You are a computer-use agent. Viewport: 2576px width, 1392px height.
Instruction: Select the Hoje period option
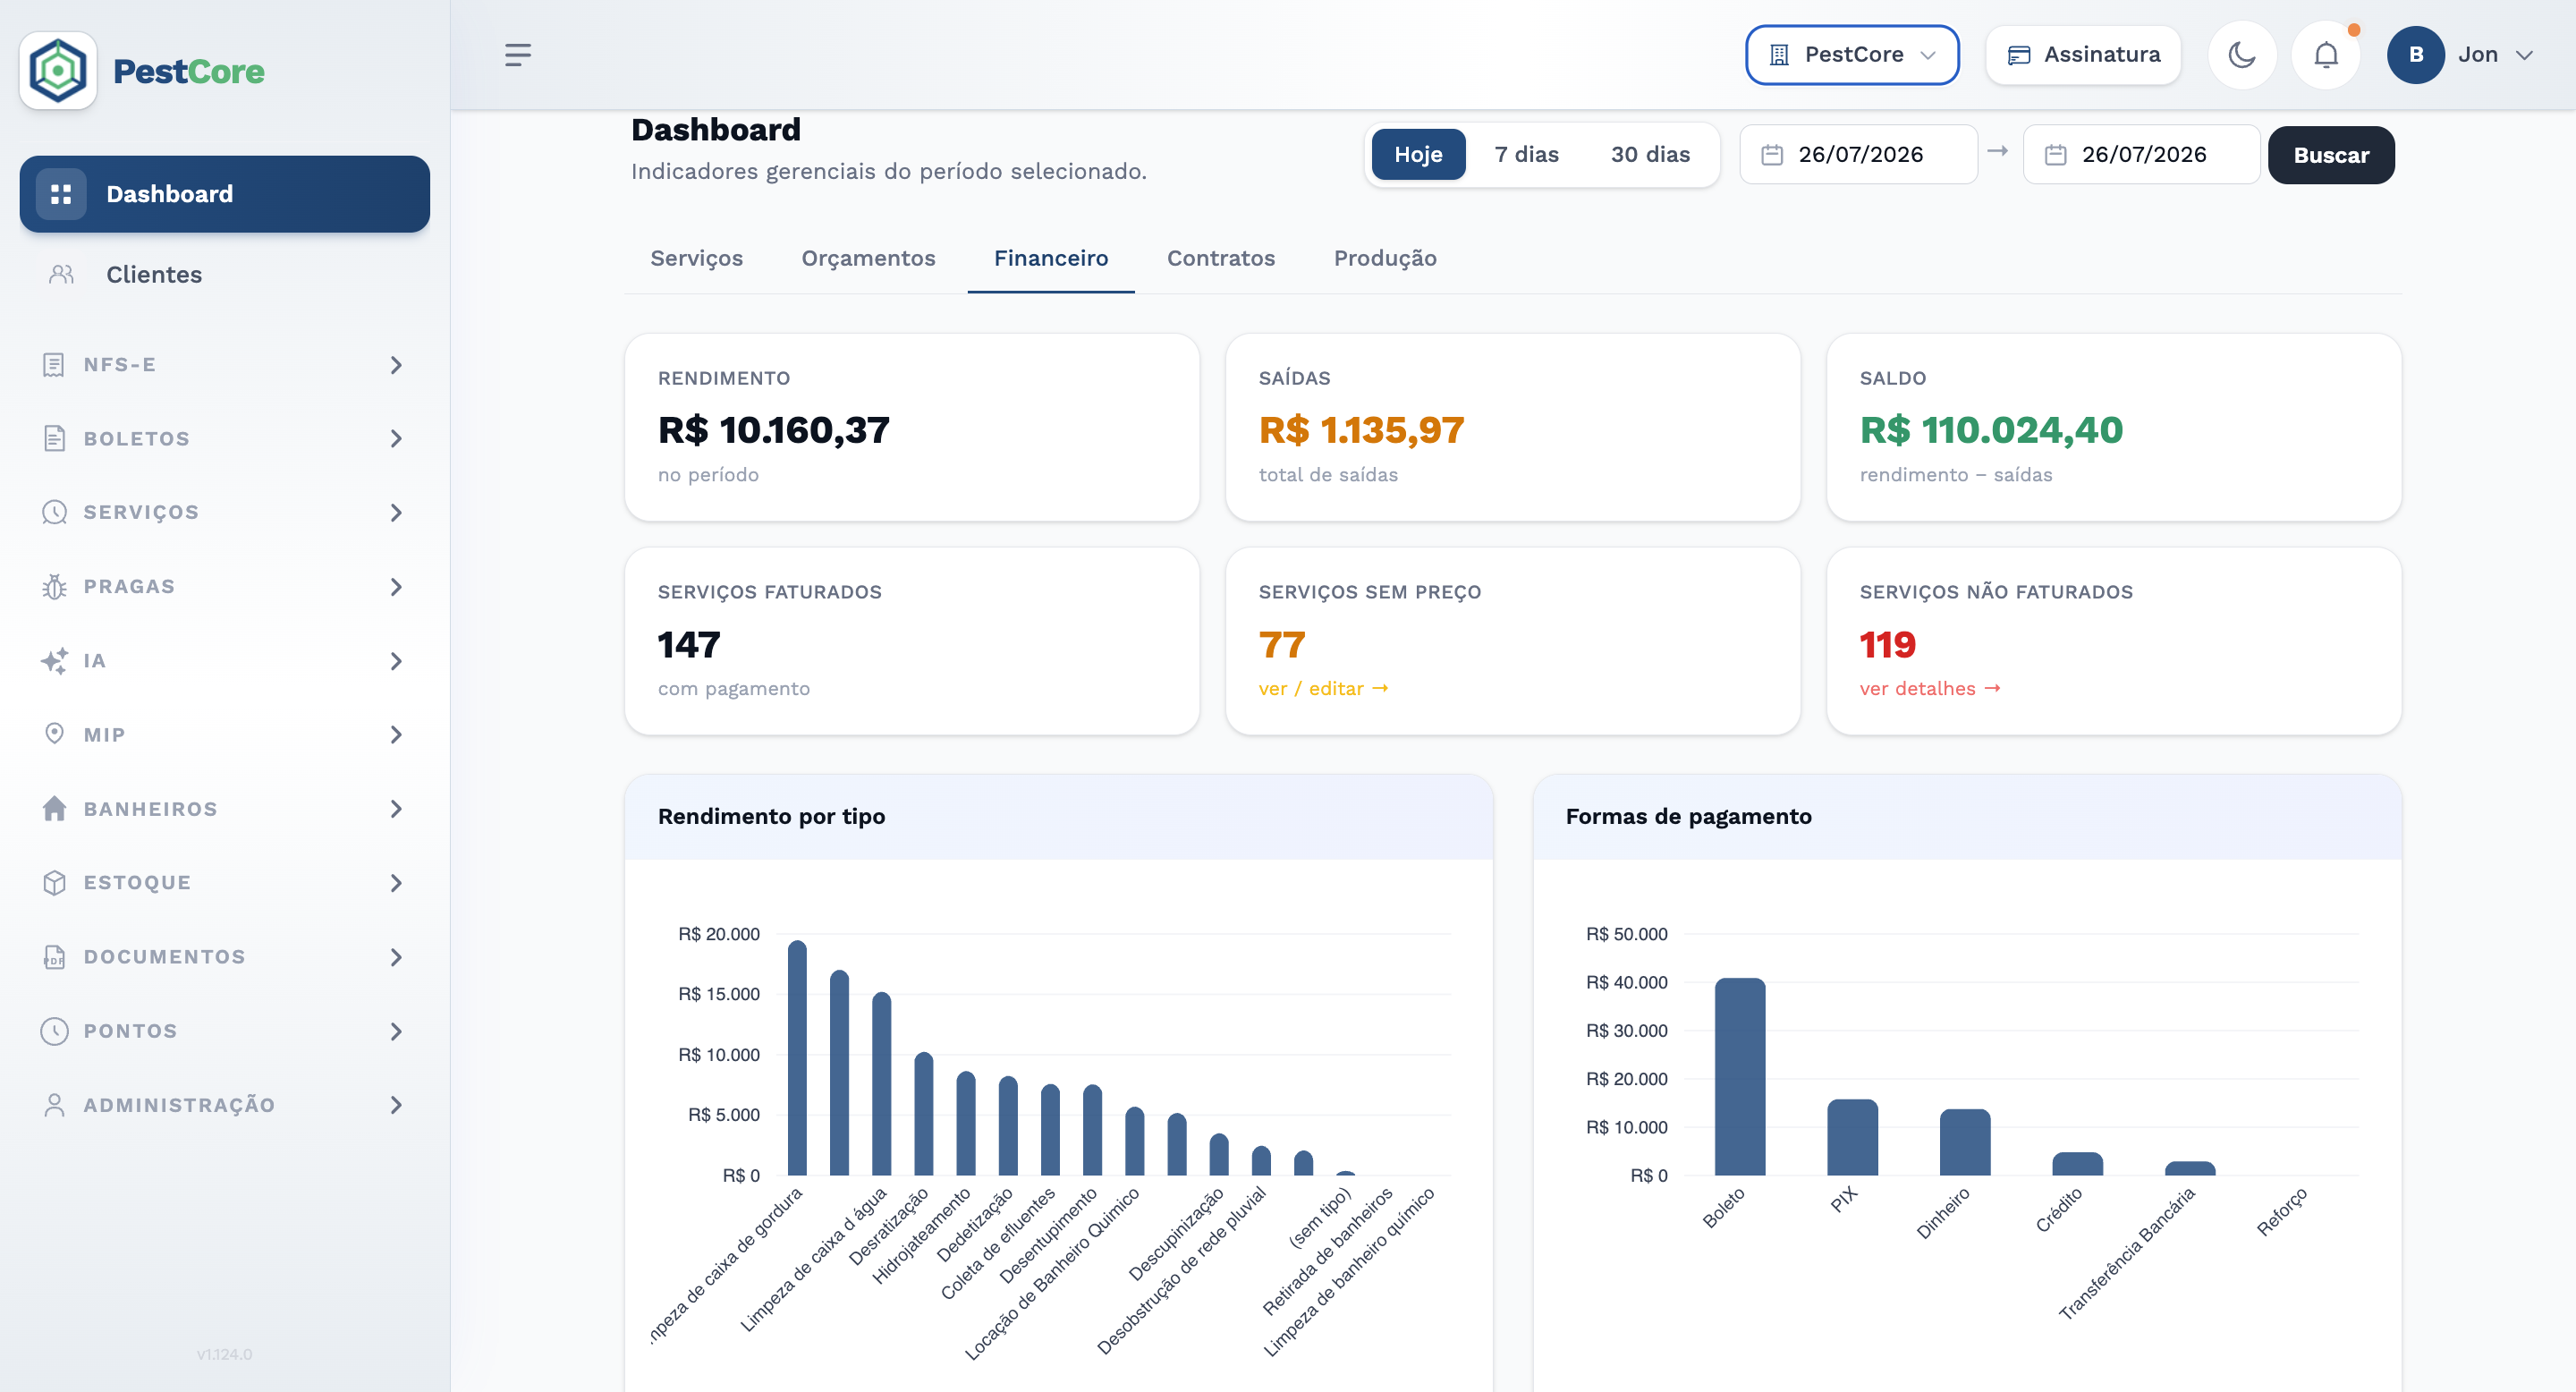pyautogui.click(x=1418, y=155)
